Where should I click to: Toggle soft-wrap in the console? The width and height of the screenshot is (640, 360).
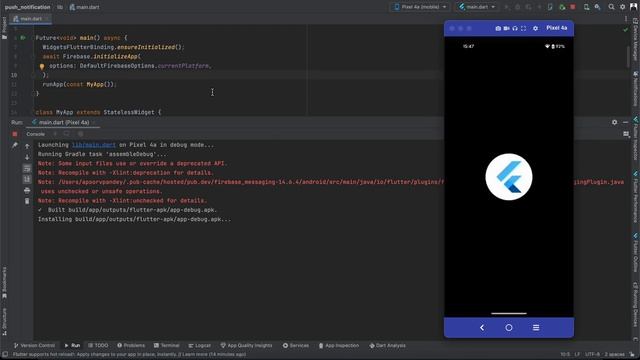click(27, 168)
